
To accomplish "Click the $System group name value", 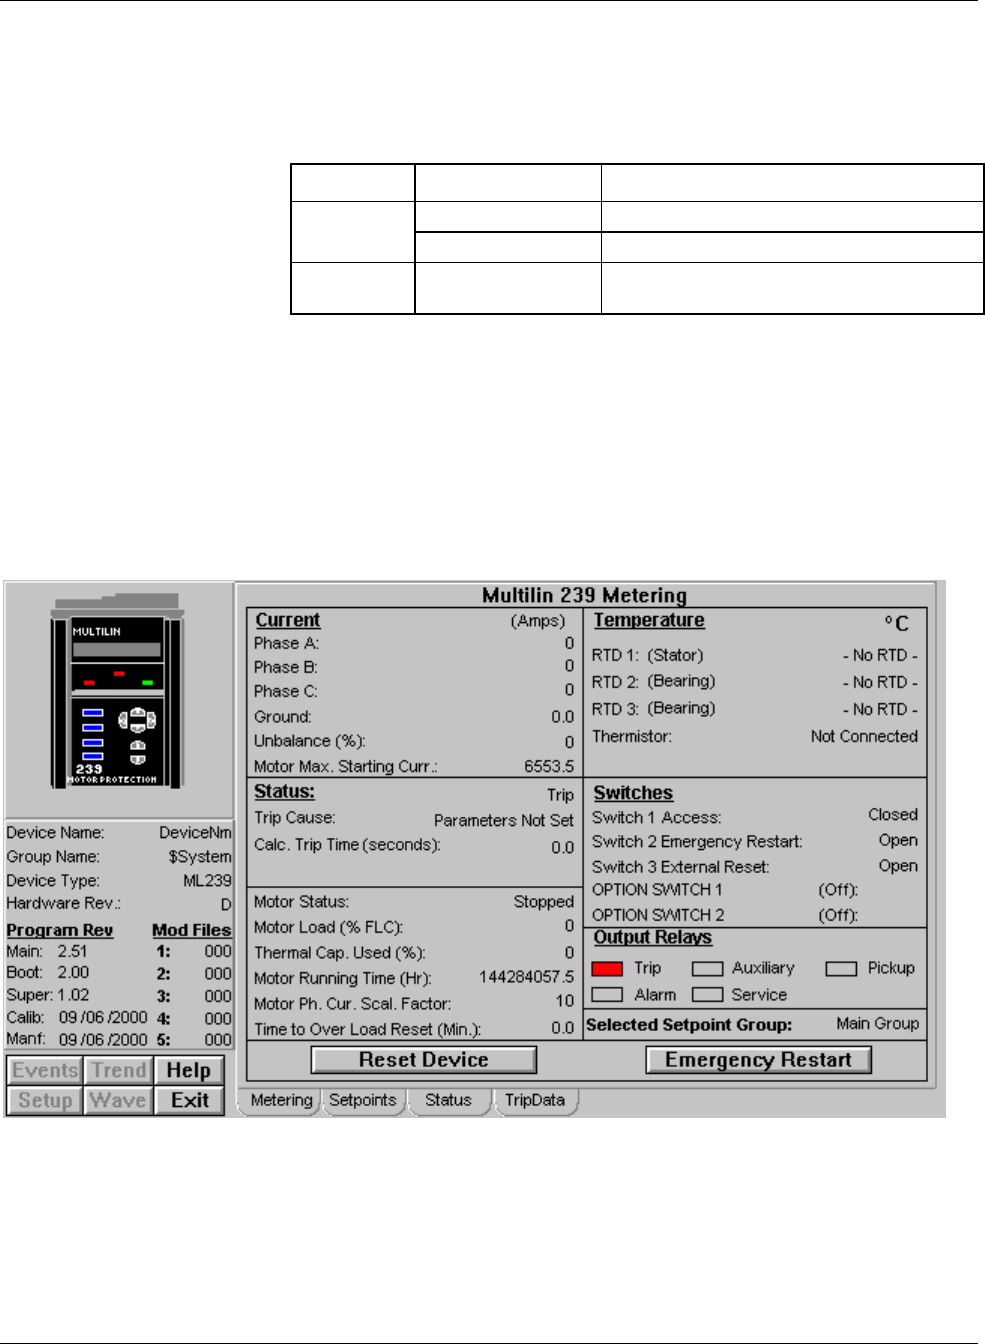I will (x=199, y=857).
